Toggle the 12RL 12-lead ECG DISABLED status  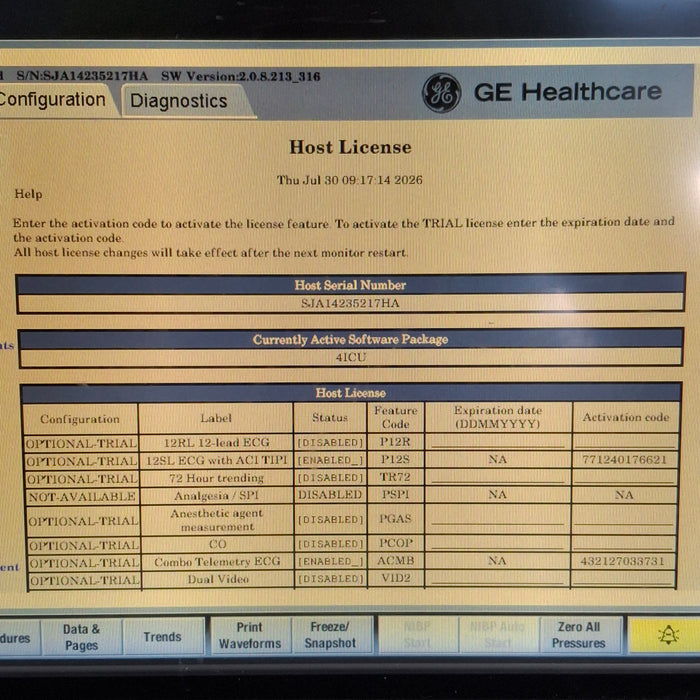(x=330, y=442)
